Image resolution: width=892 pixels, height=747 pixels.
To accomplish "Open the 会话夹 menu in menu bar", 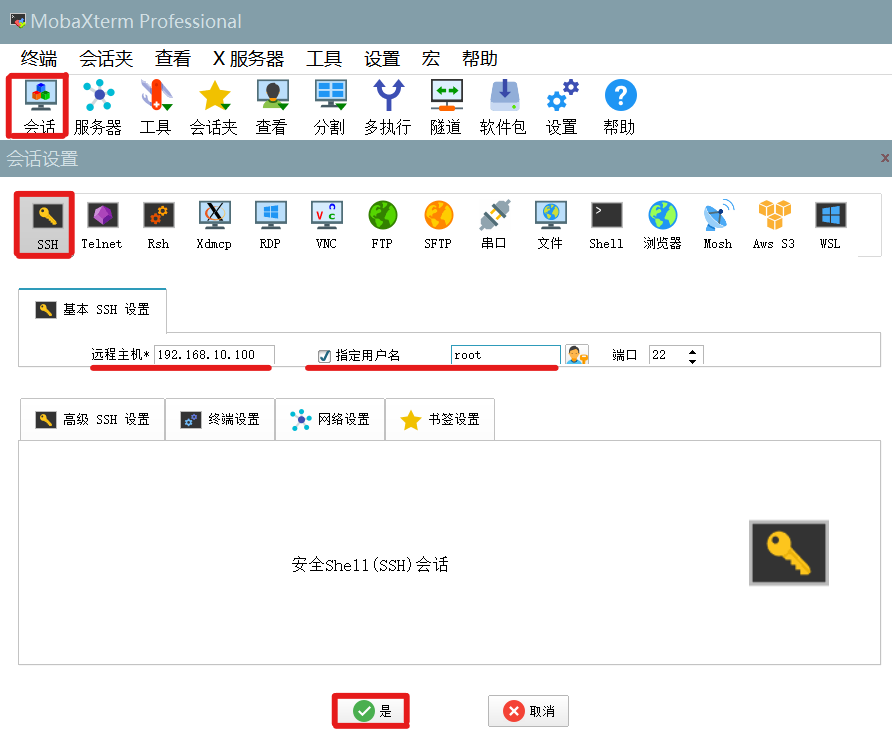I will 106,59.
